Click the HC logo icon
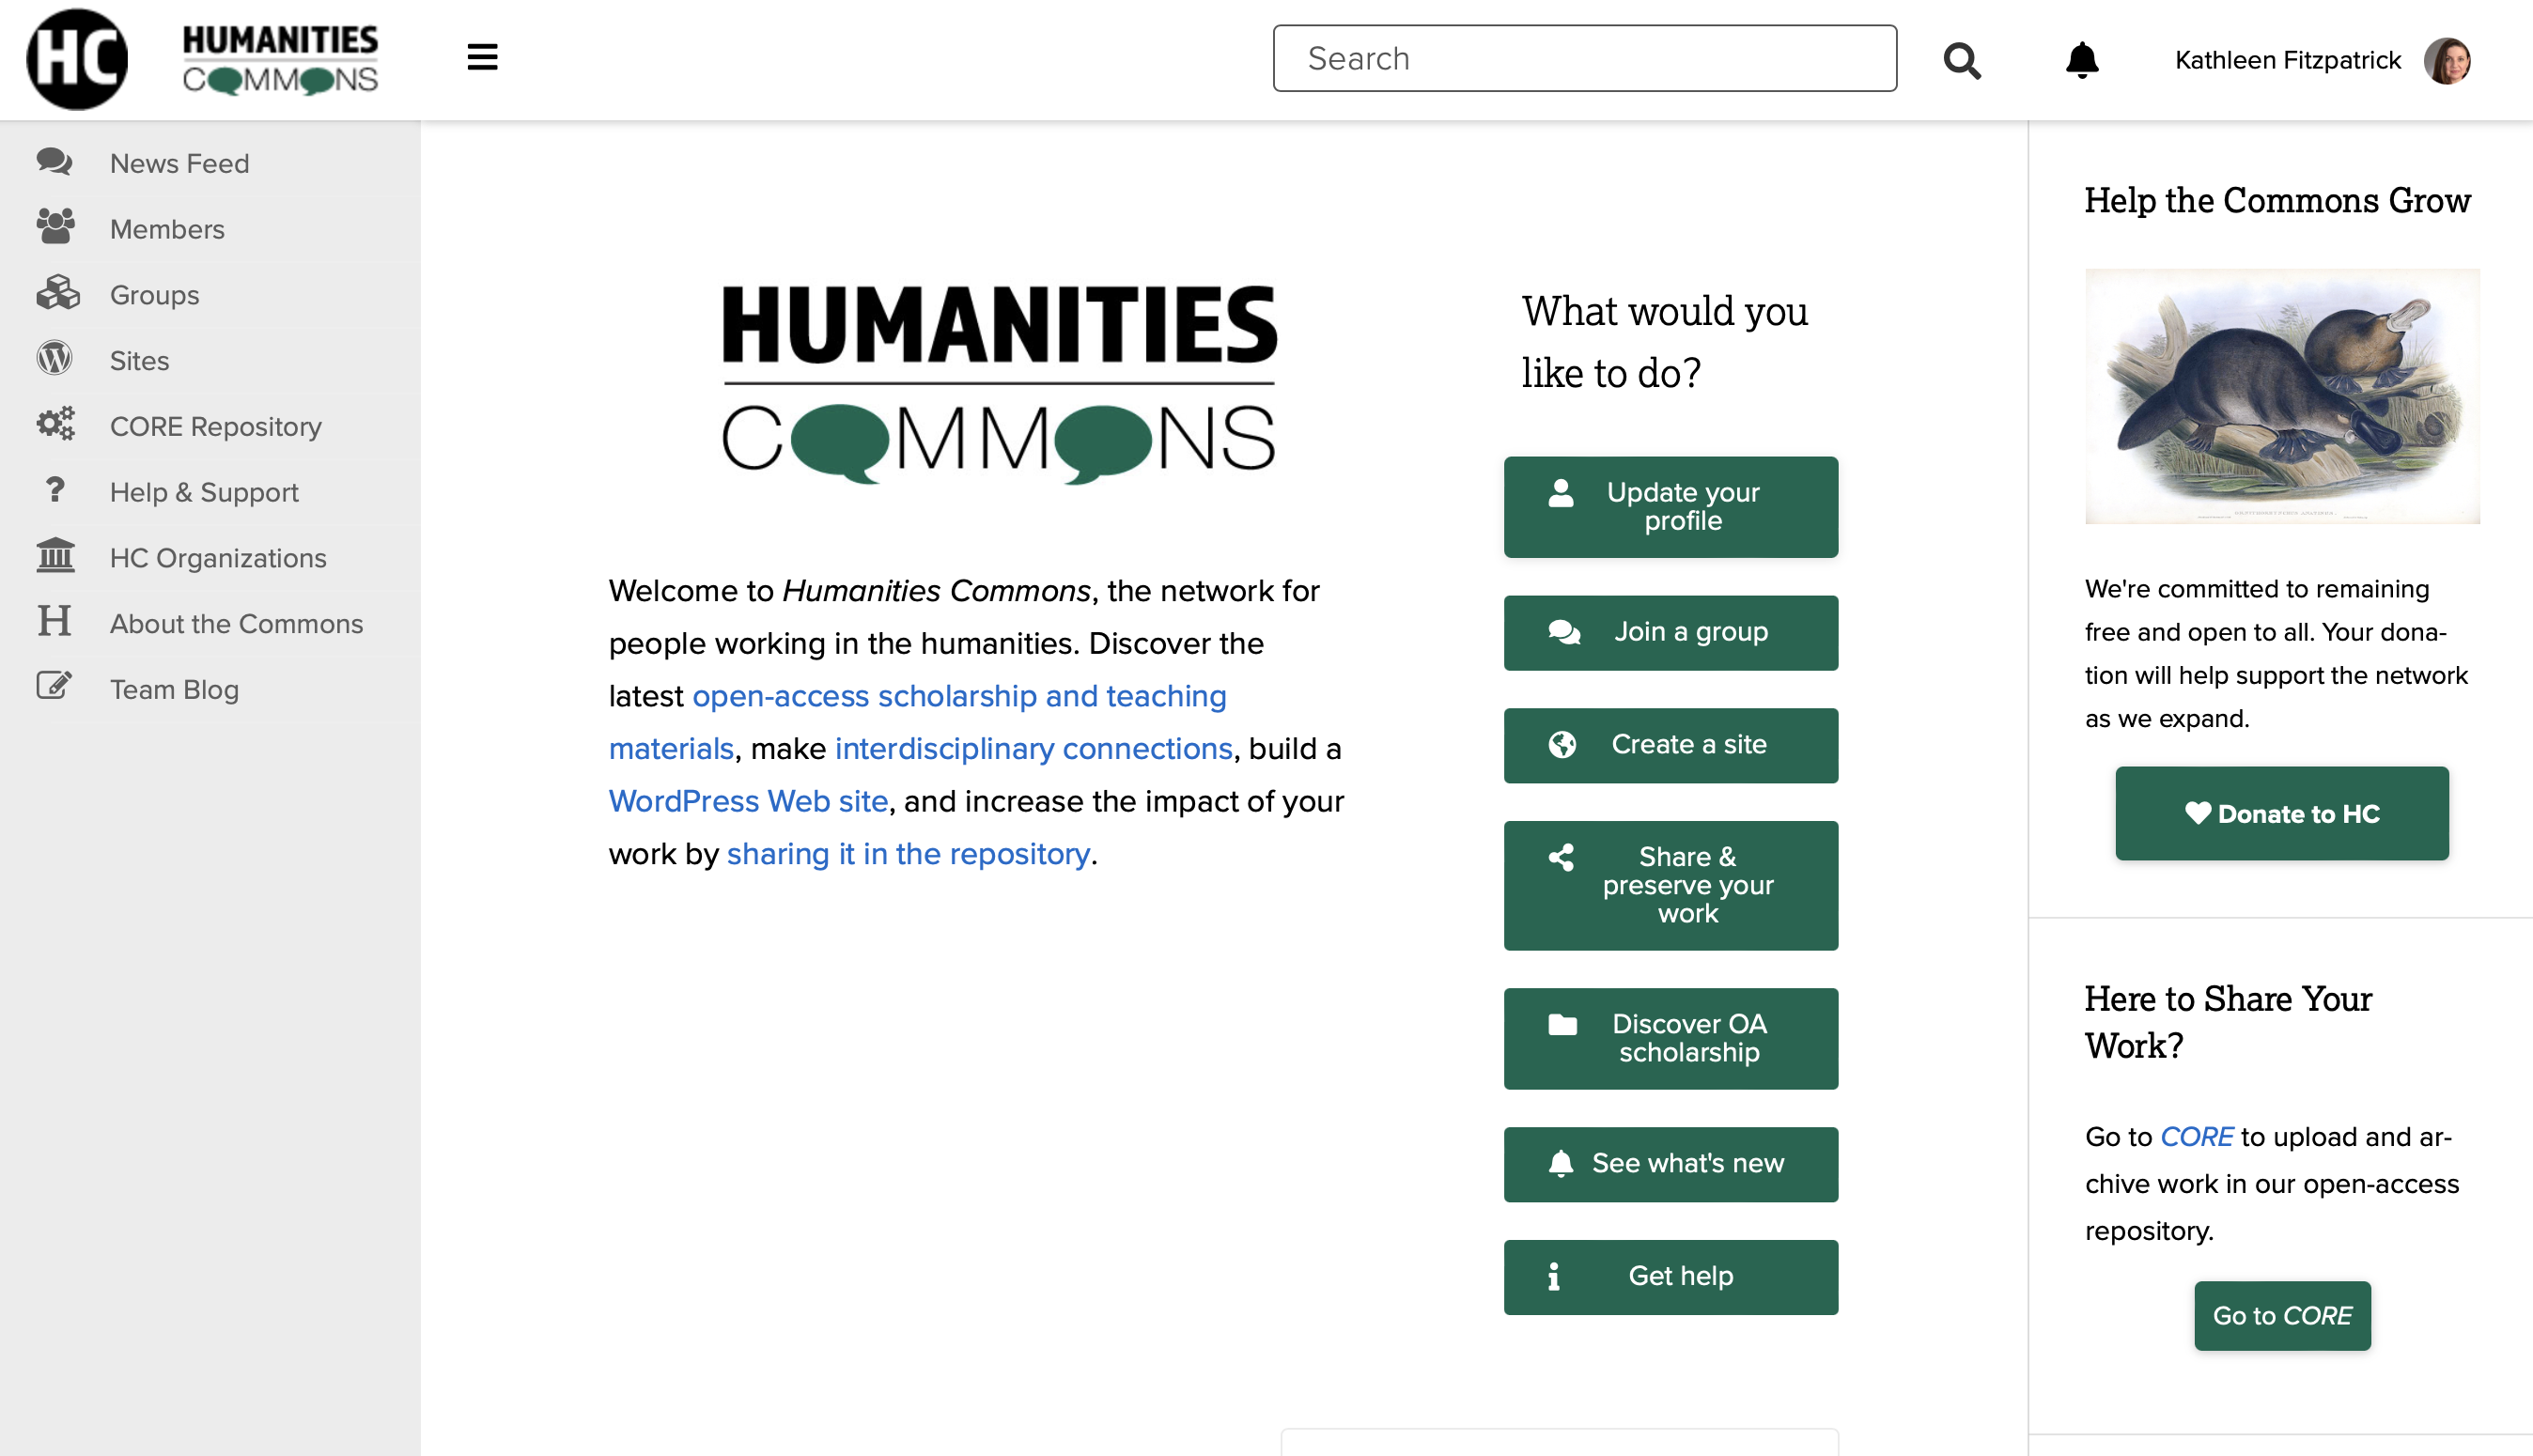Viewport: 2533px width, 1456px height. (76, 57)
